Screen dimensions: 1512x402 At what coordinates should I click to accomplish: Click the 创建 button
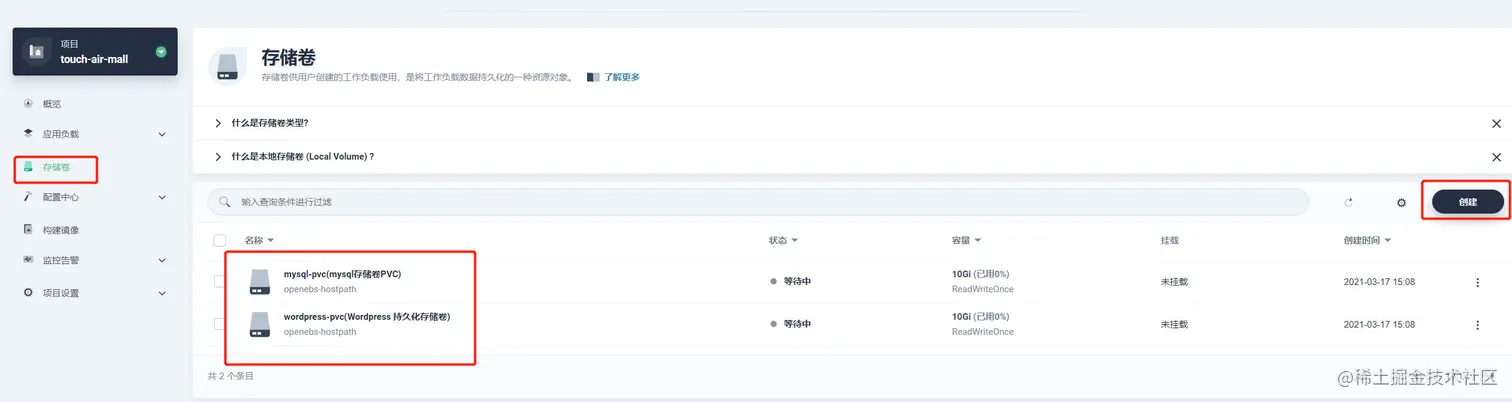(x=1468, y=202)
